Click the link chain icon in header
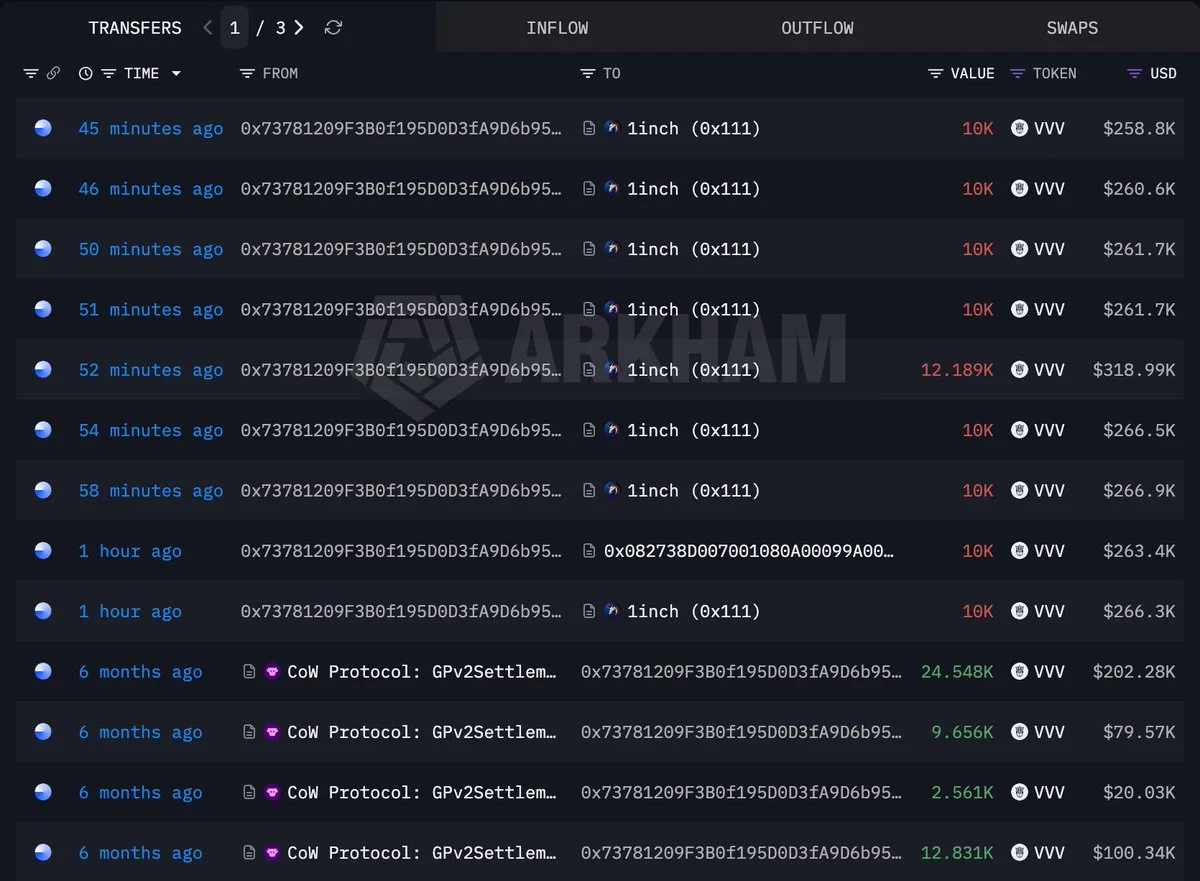Viewport: 1200px width, 881px height. pos(53,73)
